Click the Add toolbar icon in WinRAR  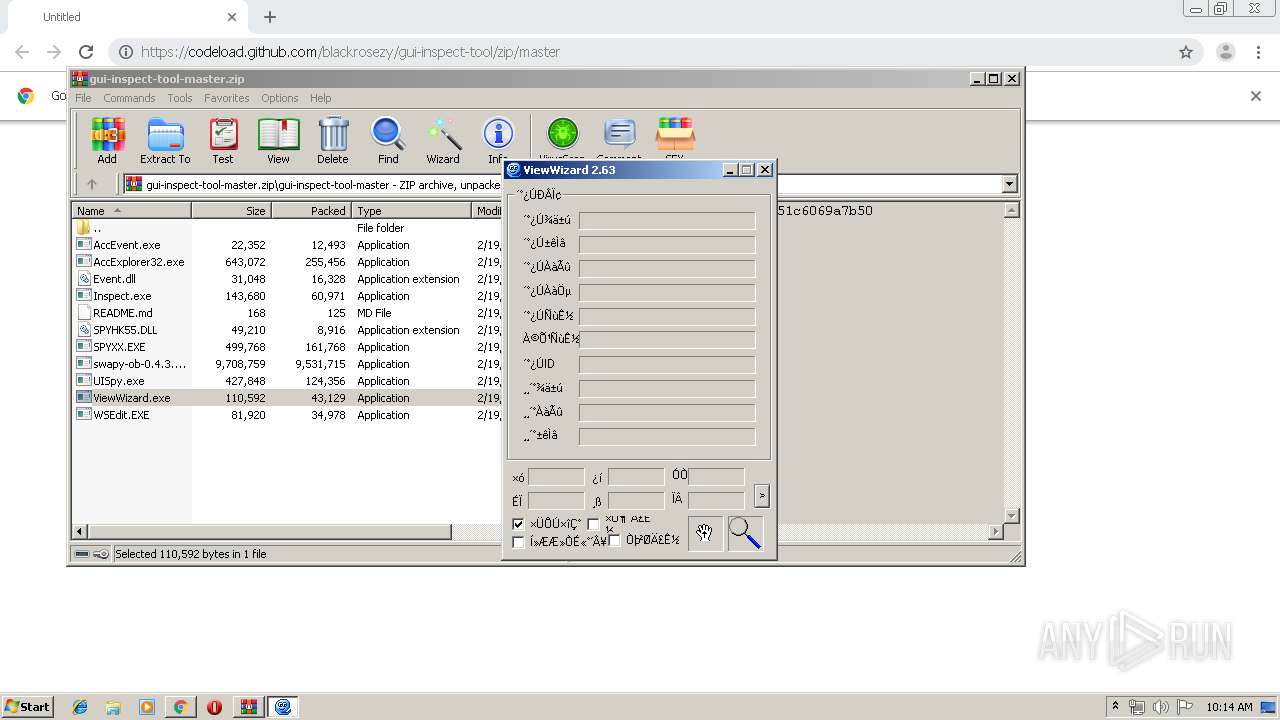click(107, 140)
